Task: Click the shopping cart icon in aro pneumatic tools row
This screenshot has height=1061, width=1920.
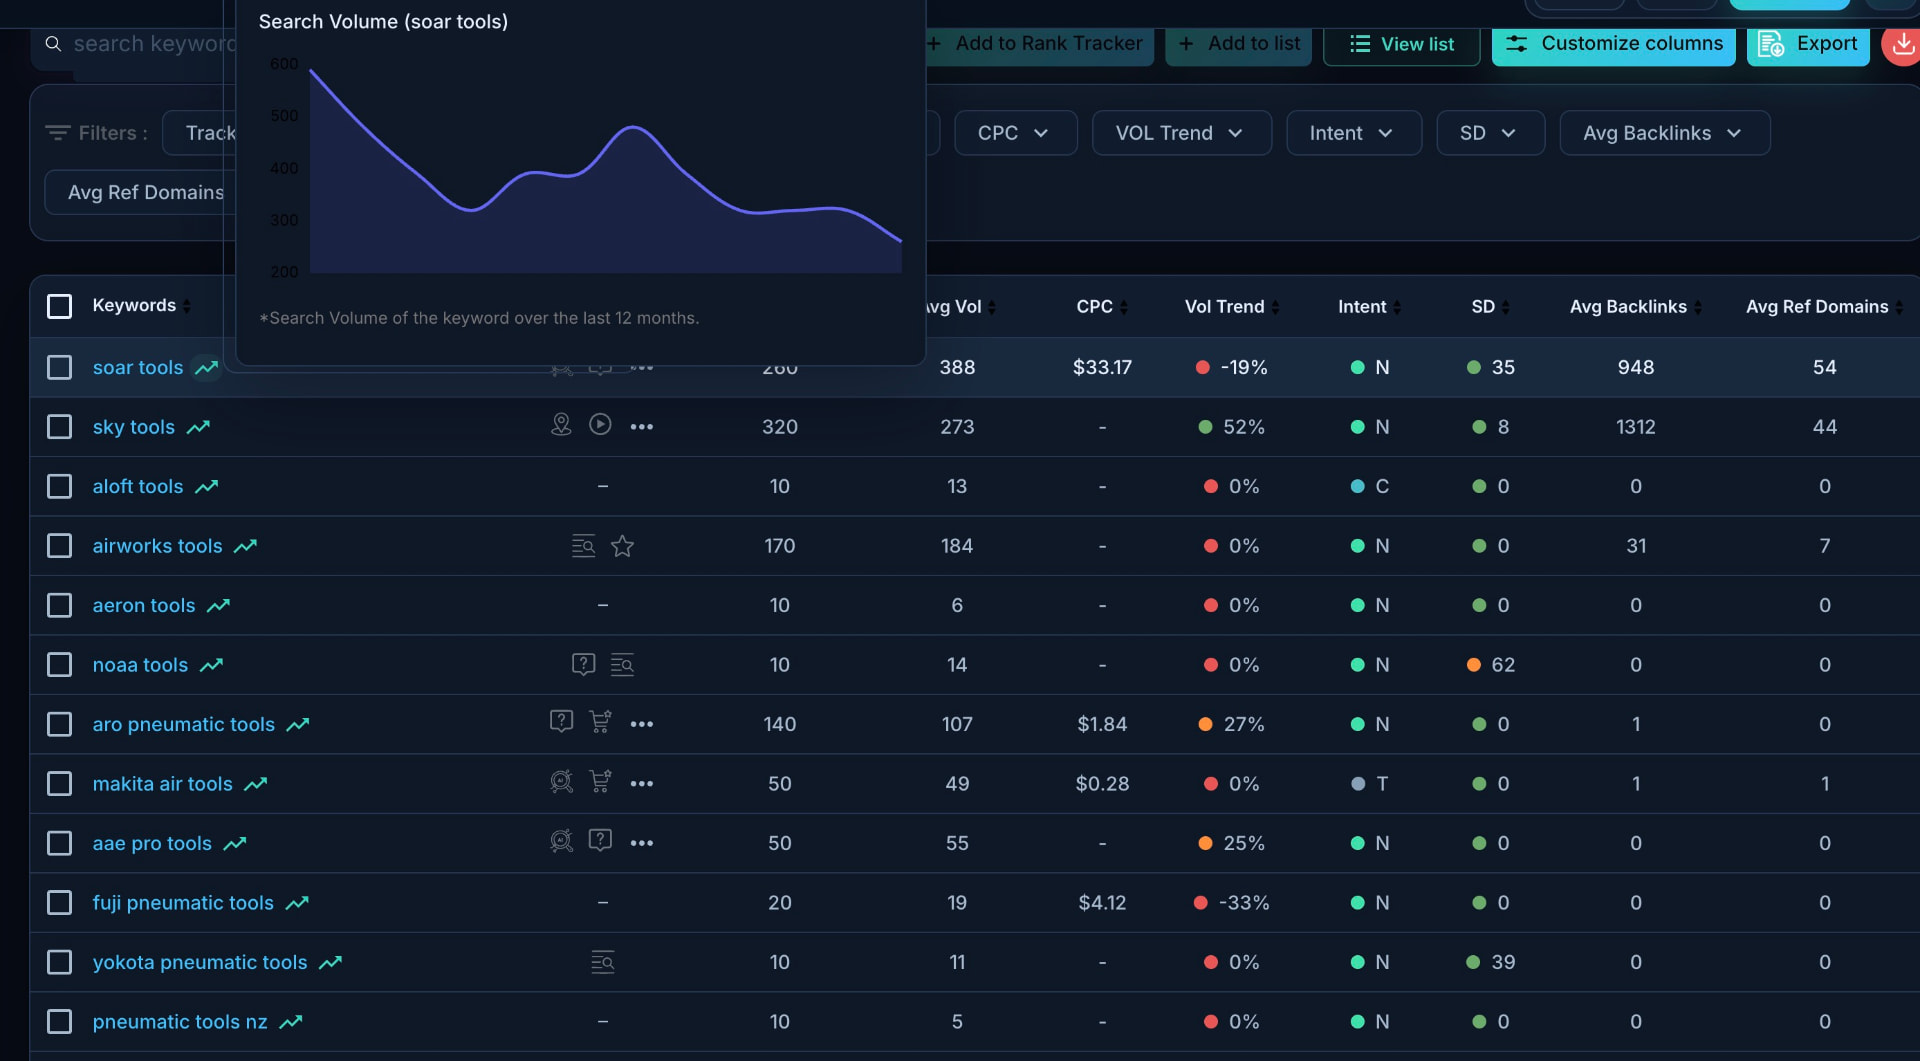Action: (x=600, y=722)
